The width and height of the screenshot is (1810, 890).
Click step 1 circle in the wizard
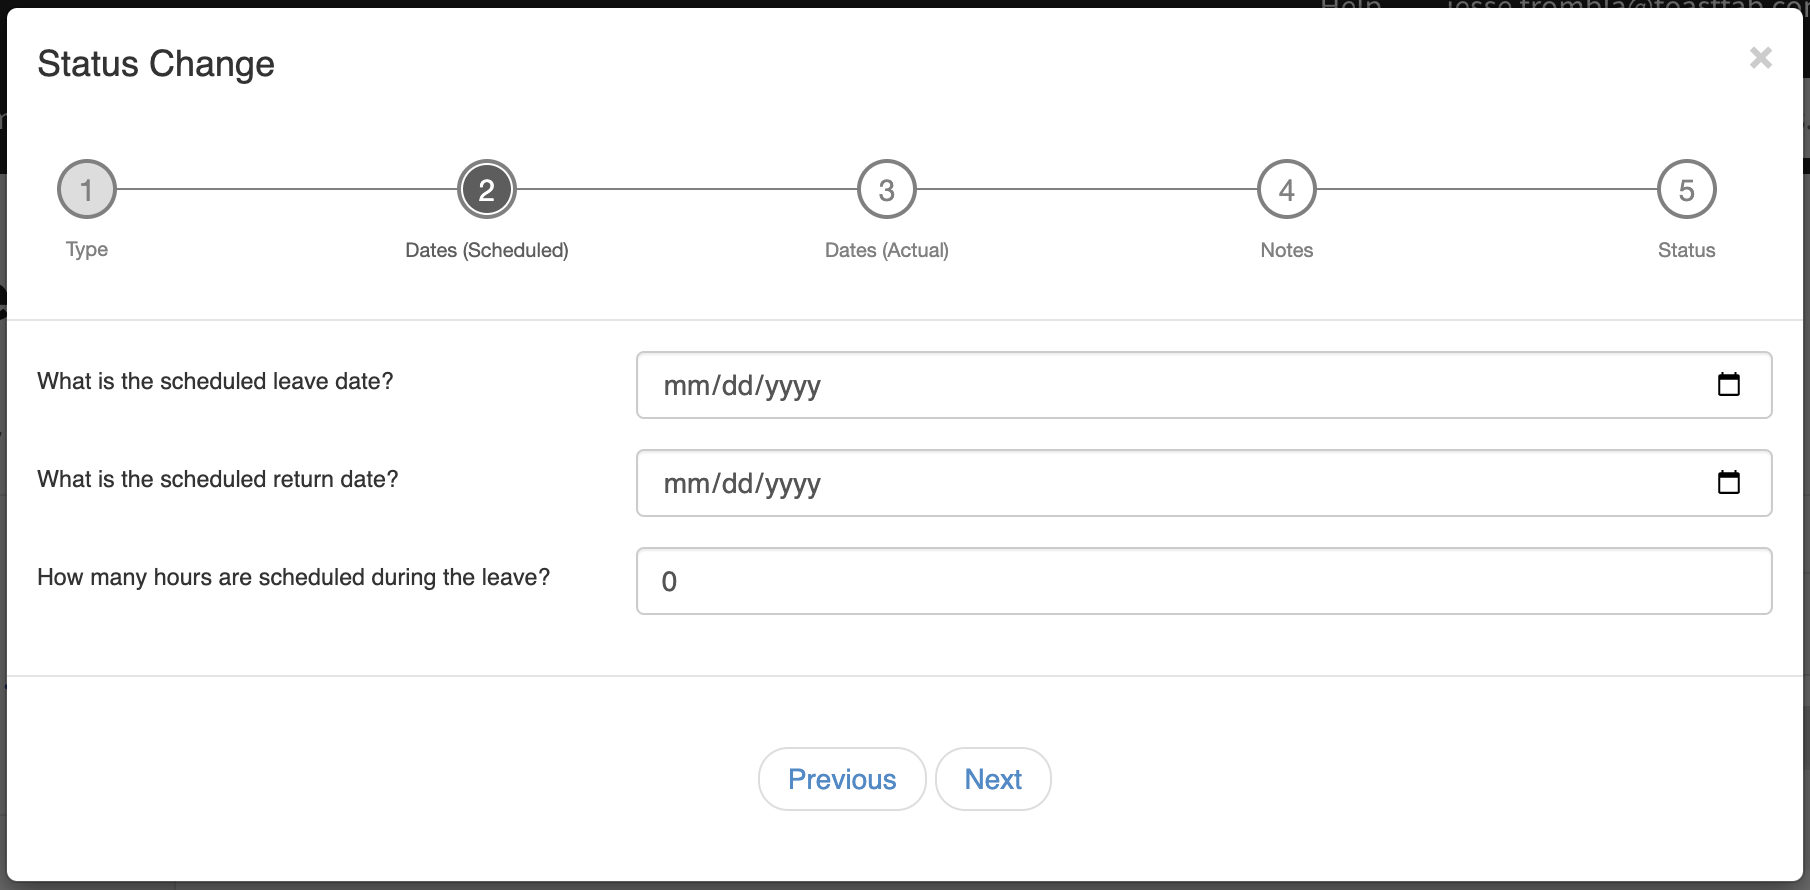87,189
